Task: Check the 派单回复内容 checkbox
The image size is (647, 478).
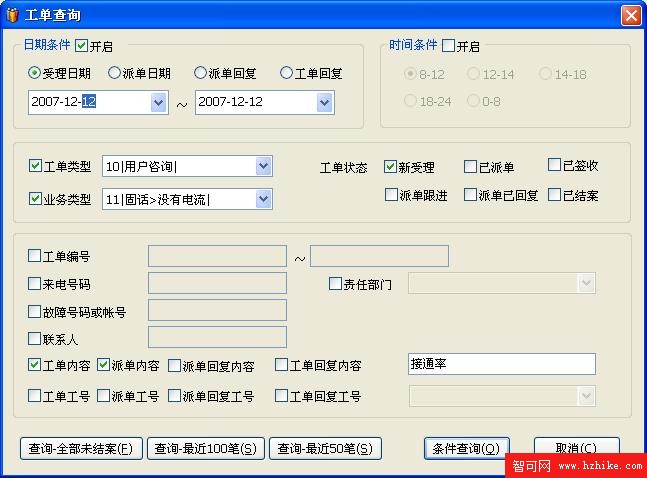Action: (174, 365)
